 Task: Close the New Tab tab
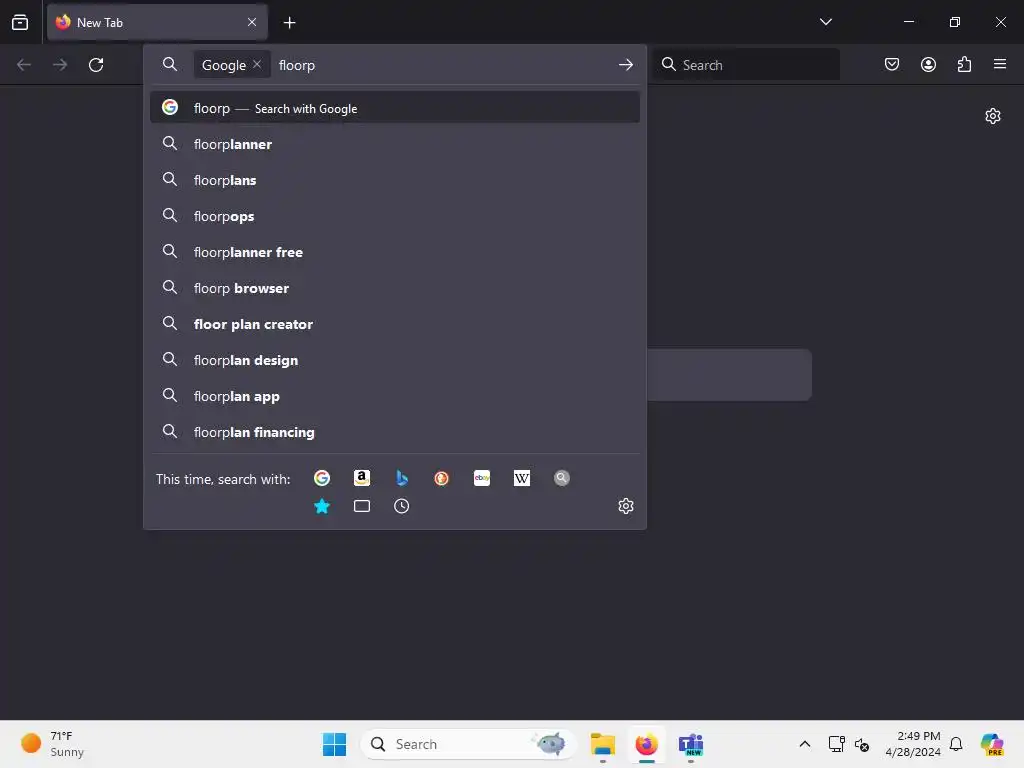[252, 22]
